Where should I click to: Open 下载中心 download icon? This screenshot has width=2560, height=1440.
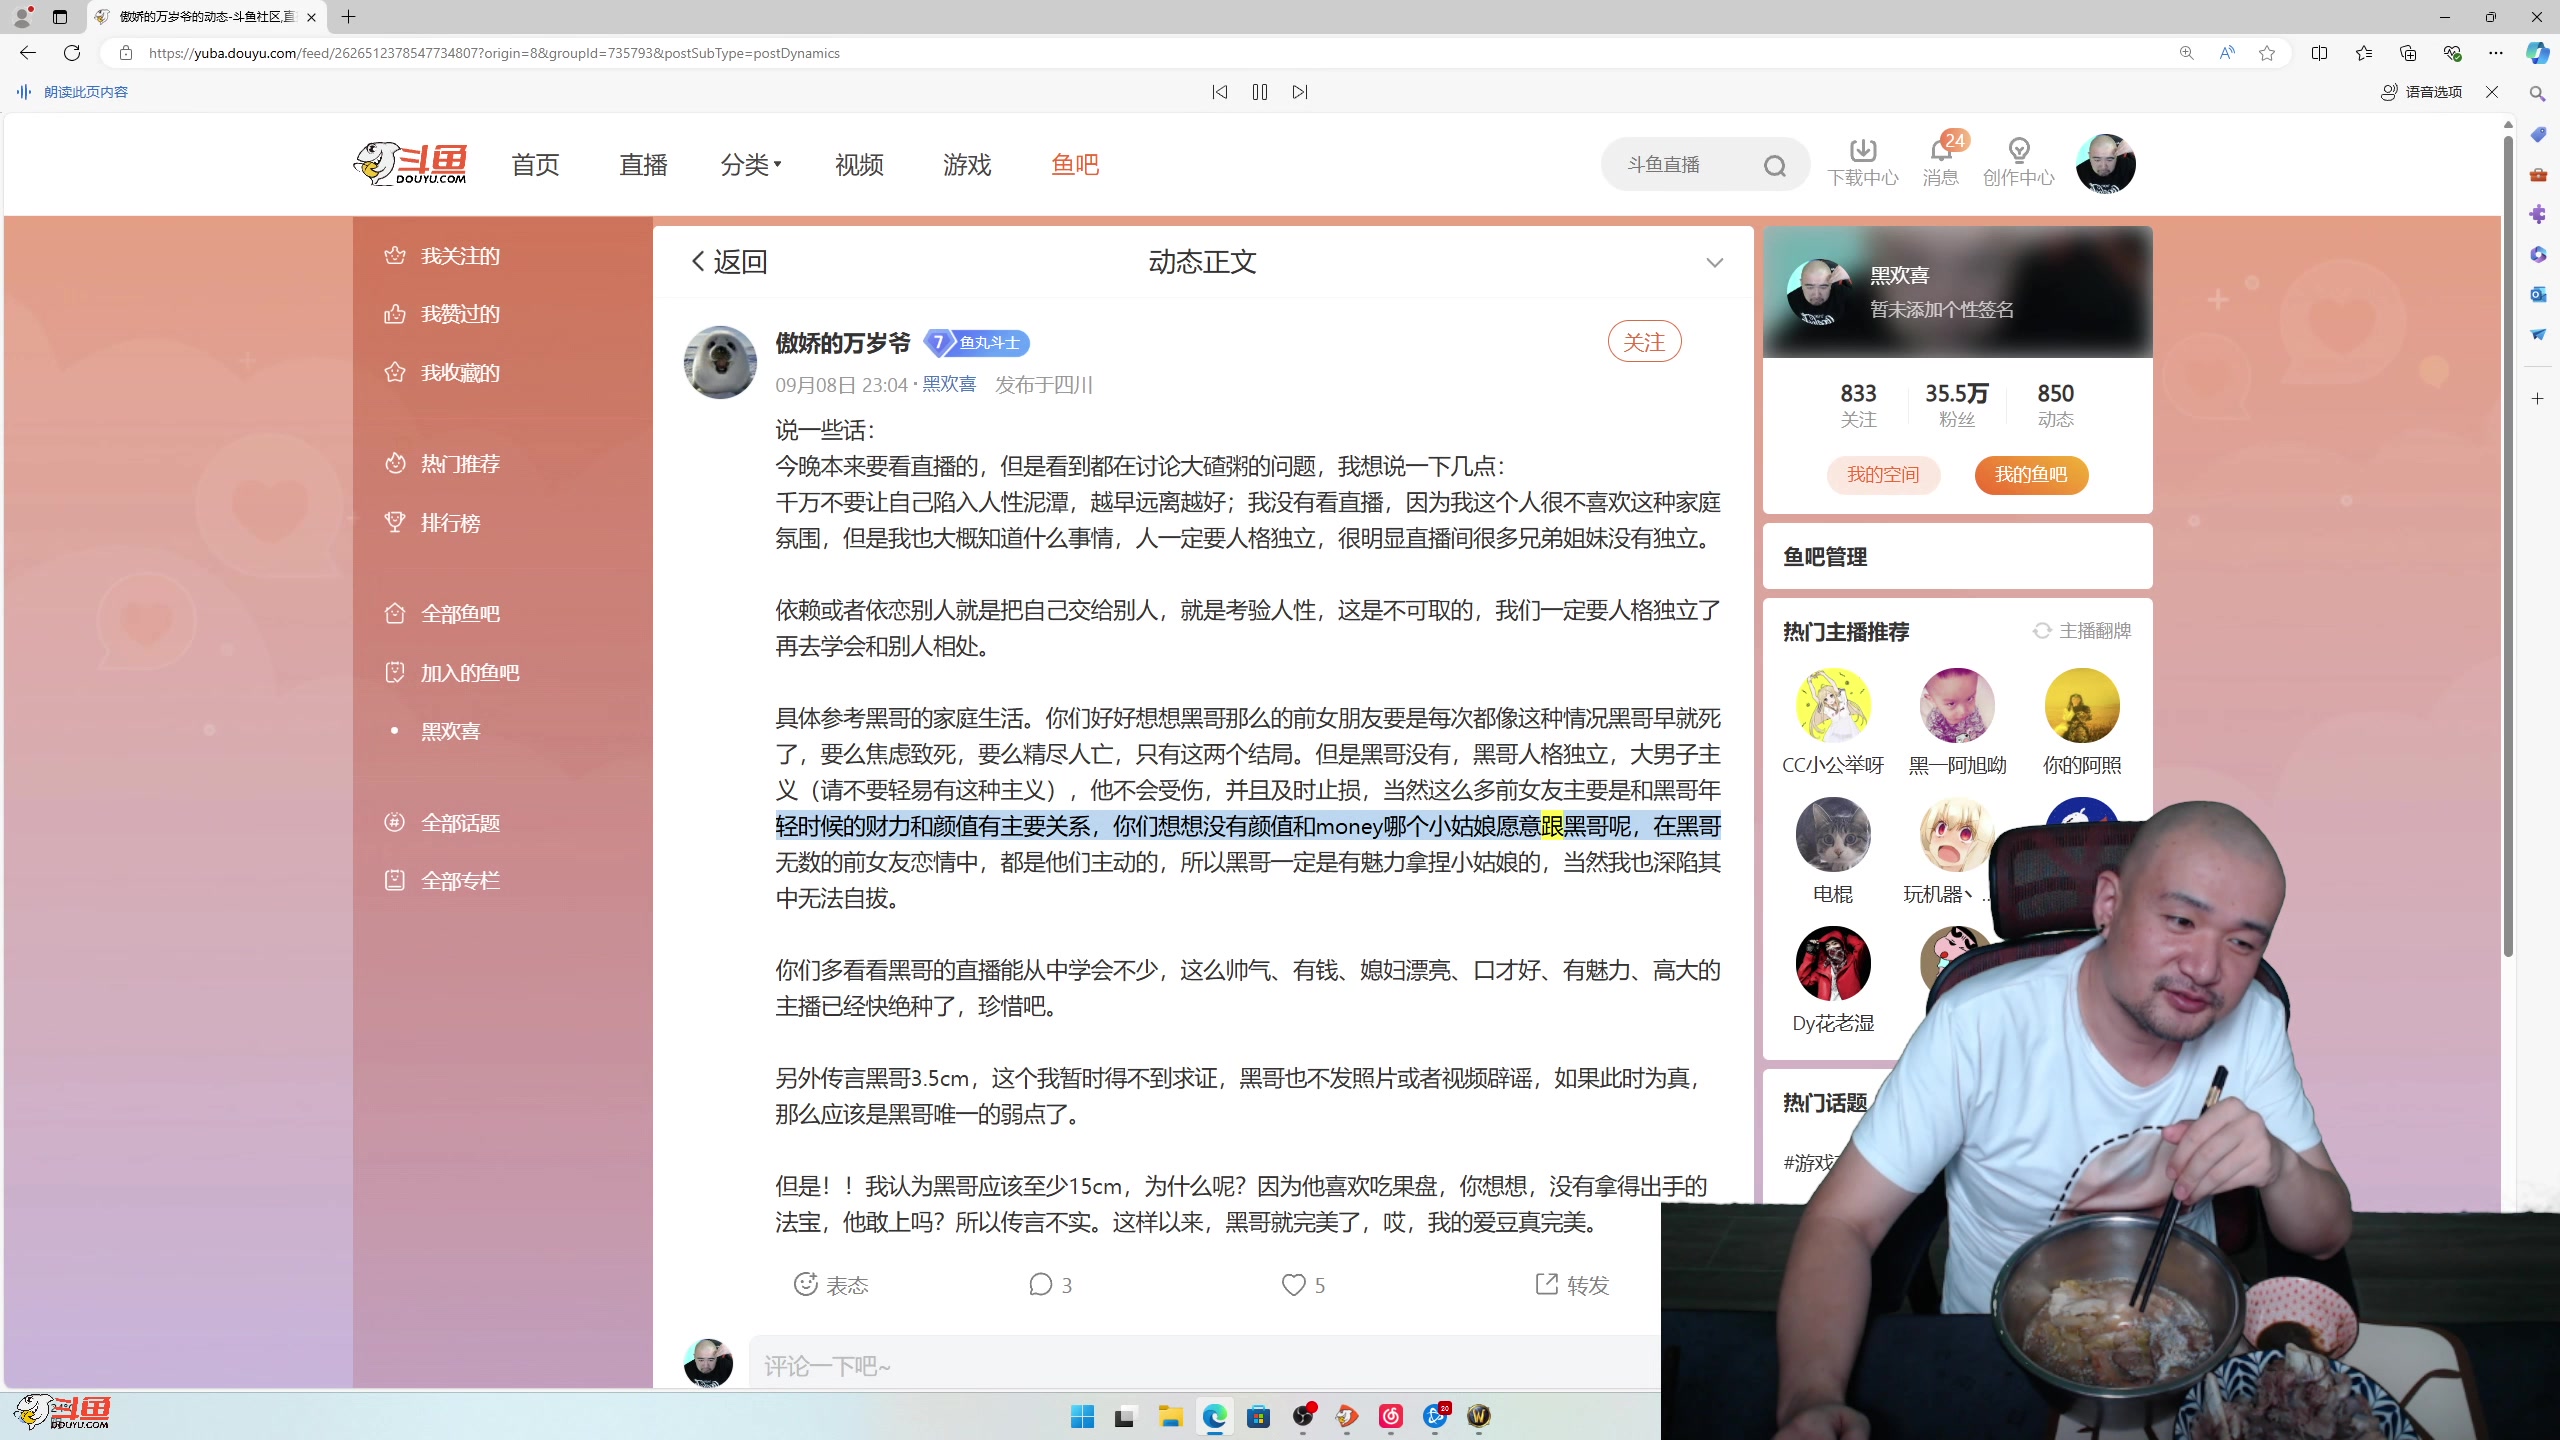click(x=1863, y=162)
